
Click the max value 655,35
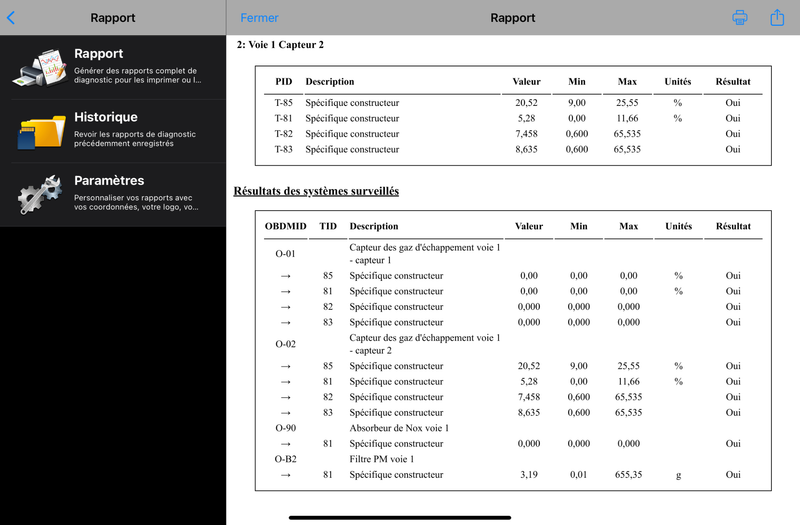(628, 474)
